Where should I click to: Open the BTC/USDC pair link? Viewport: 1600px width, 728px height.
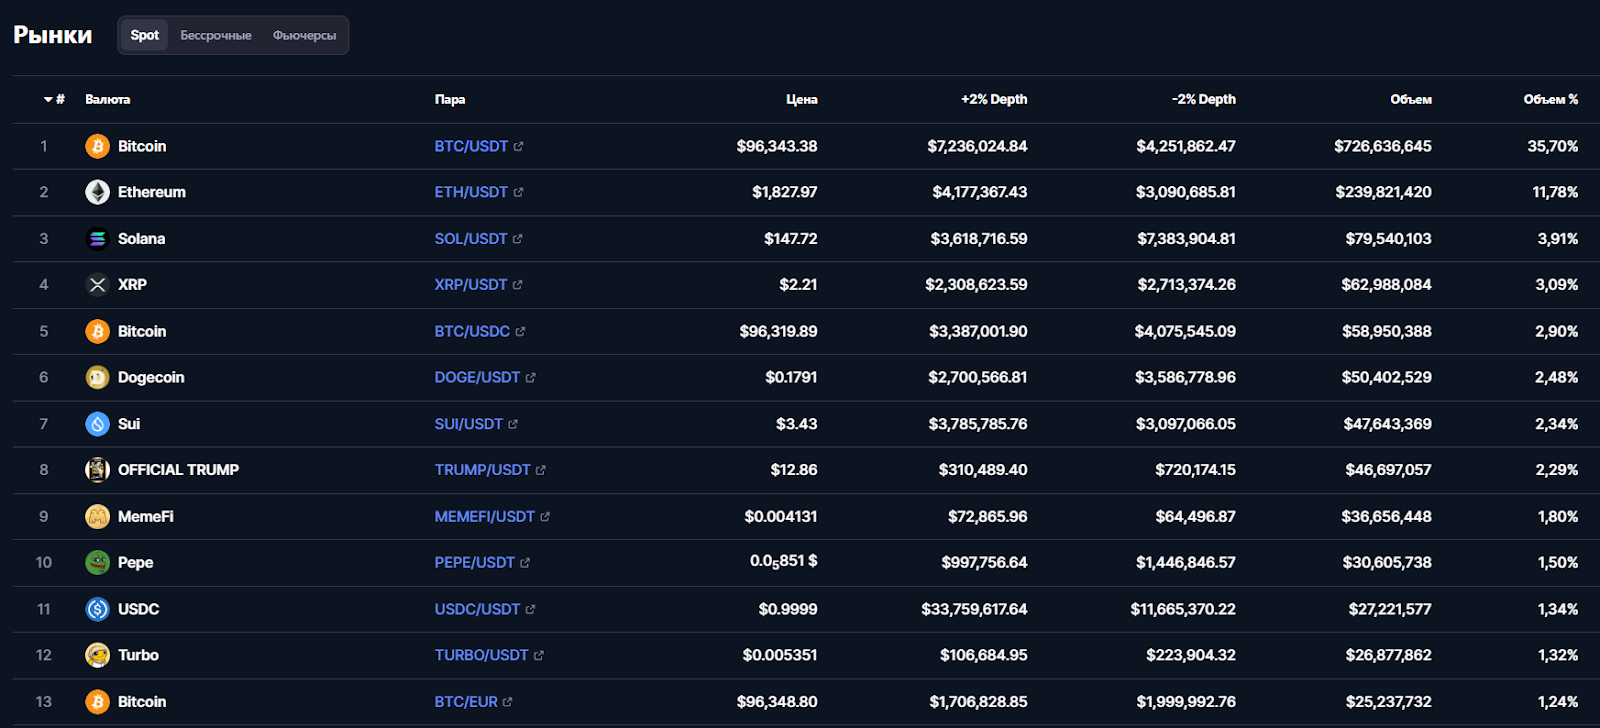click(x=472, y=331)
